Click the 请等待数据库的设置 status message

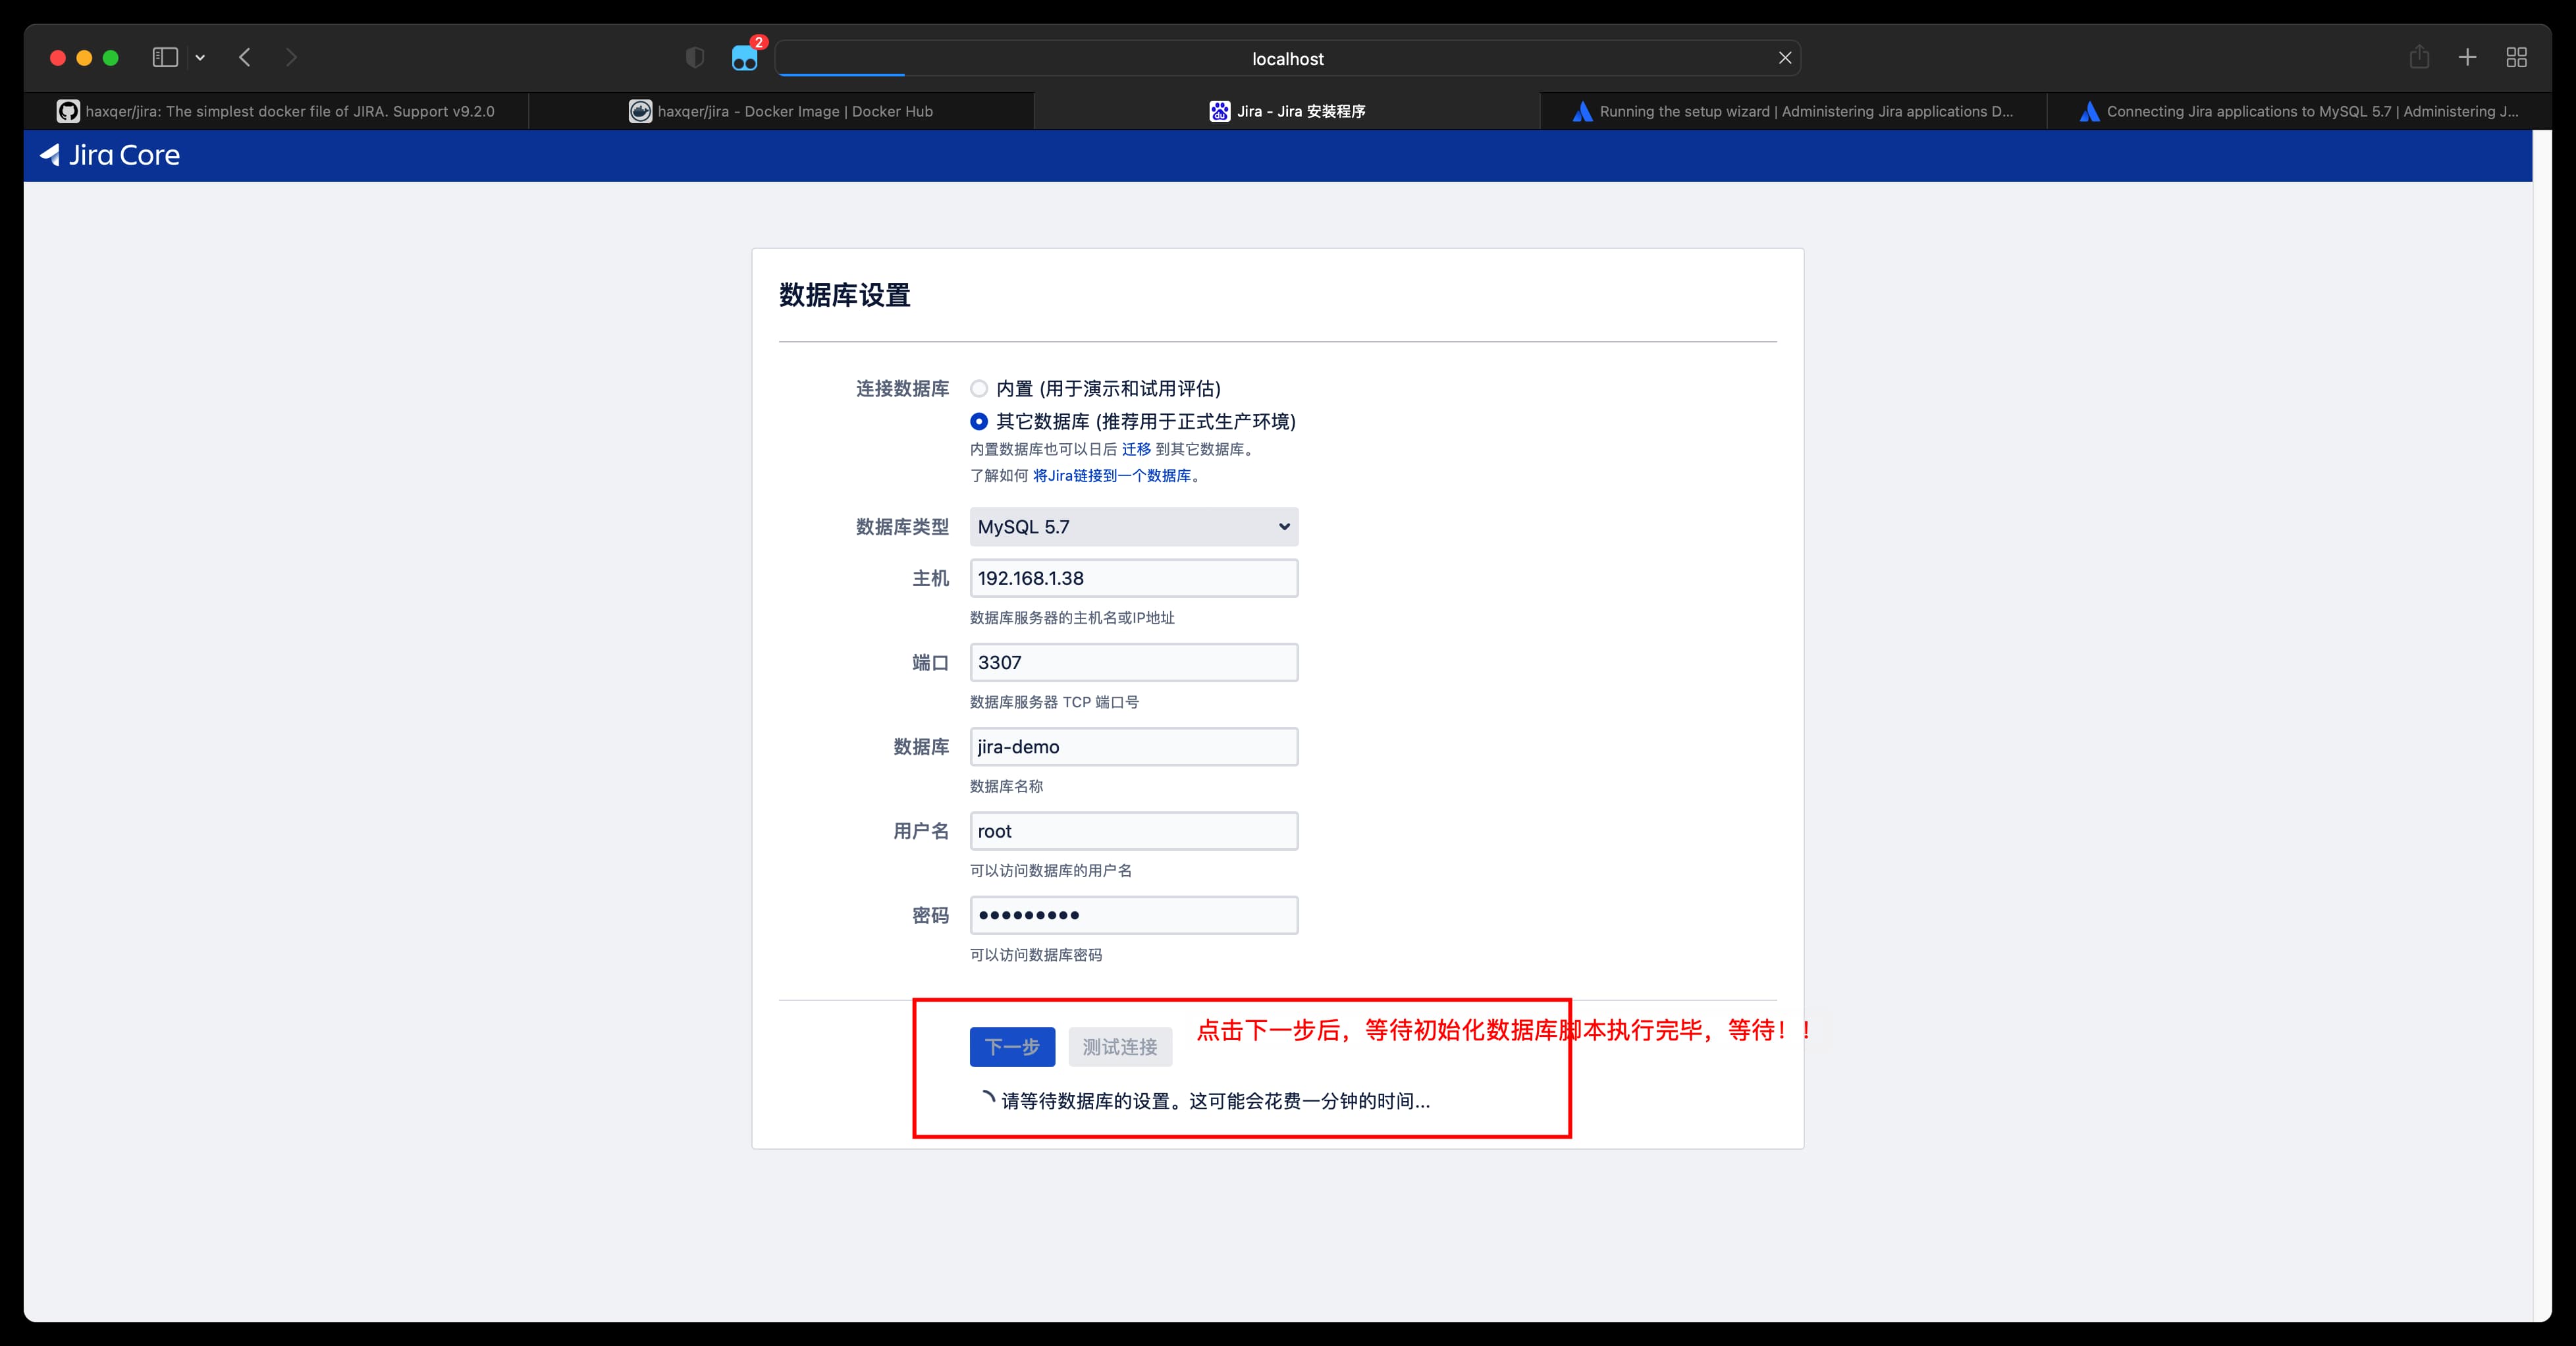[1215, 1101]
